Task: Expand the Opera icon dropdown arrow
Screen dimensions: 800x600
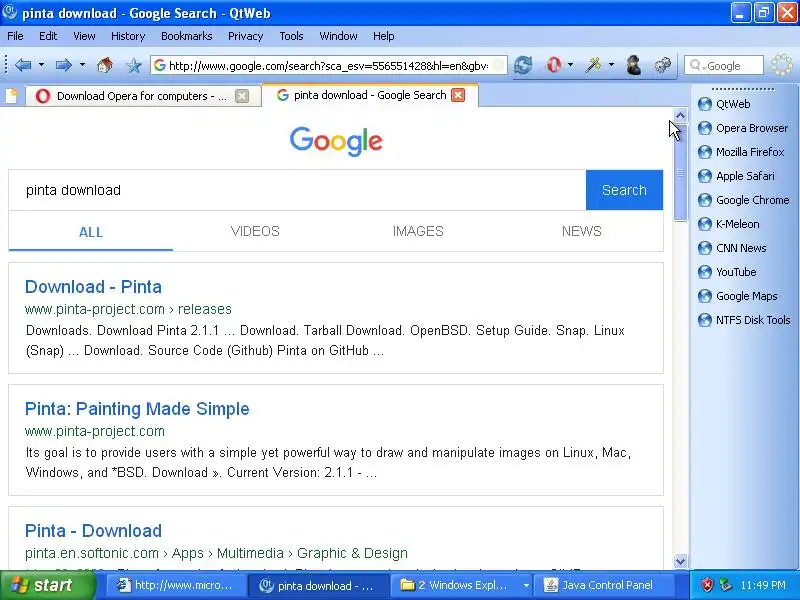Action: (570, 65)
